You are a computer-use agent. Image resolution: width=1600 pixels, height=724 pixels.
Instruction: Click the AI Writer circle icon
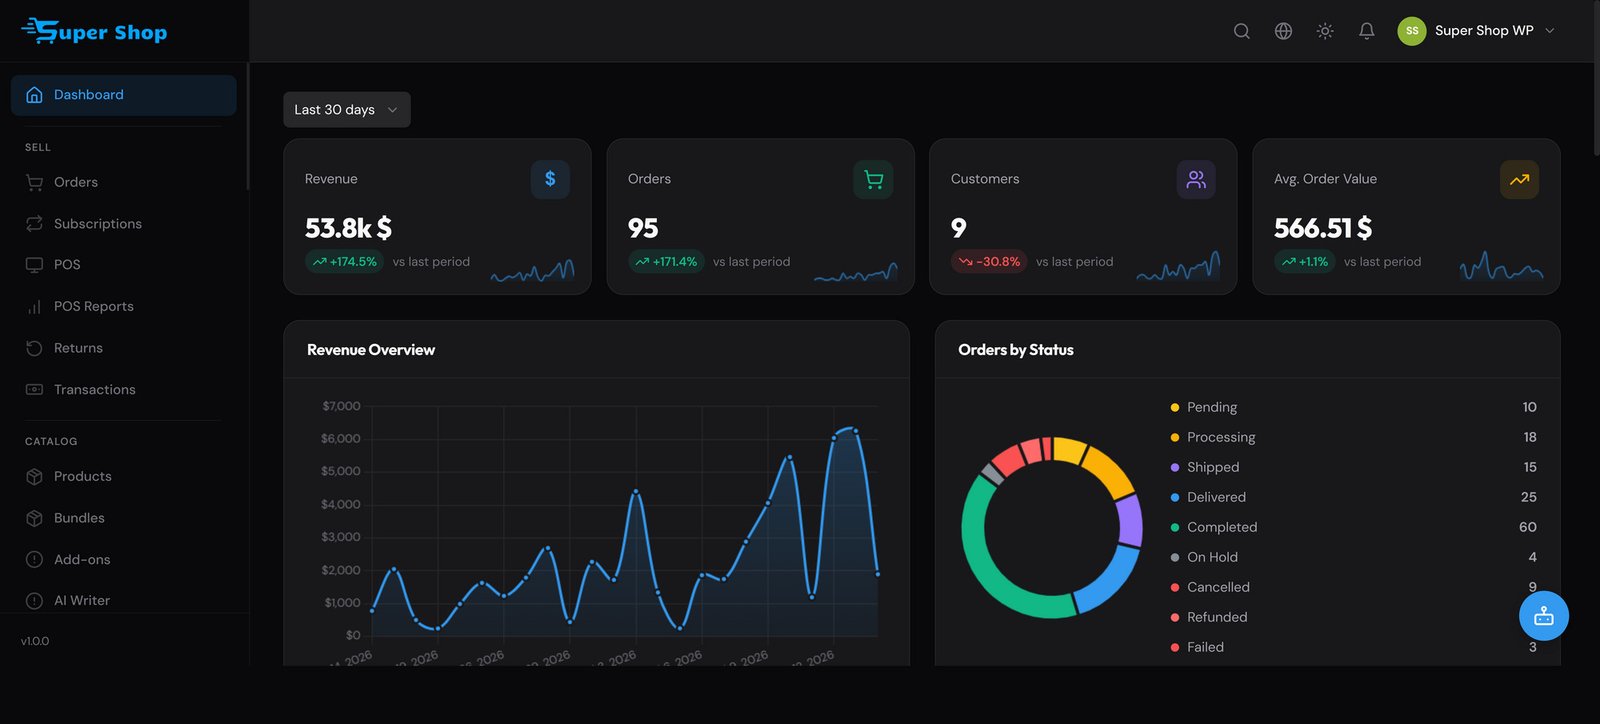(x=34, y=601)
